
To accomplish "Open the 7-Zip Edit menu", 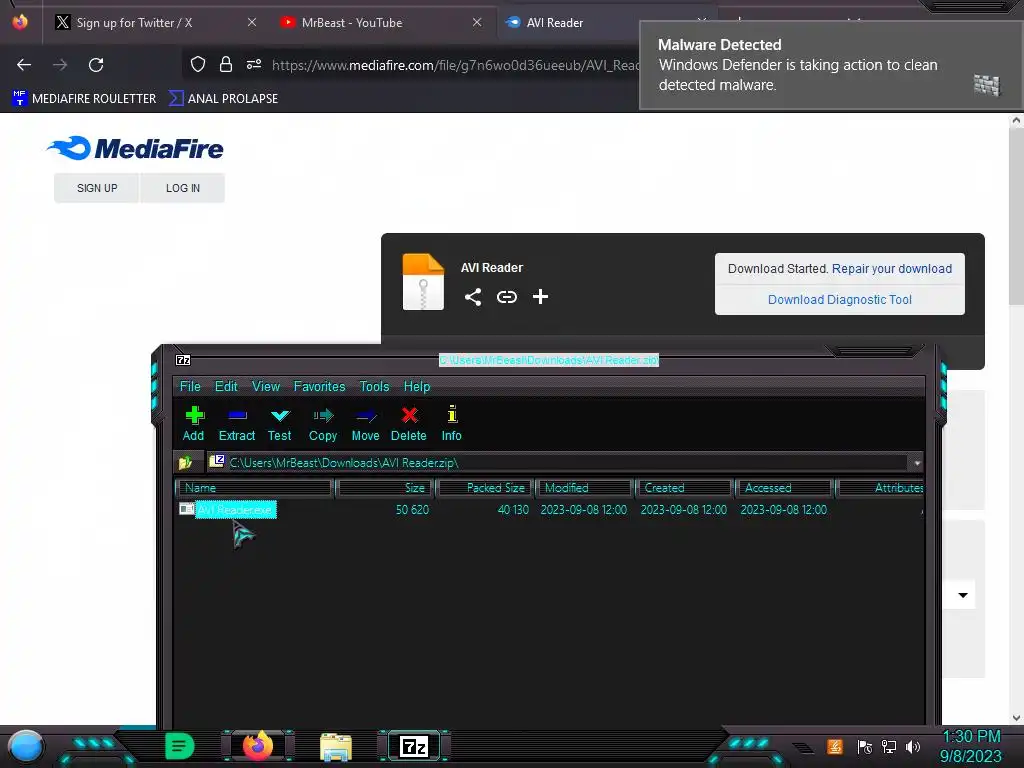I will pos(227,387).
